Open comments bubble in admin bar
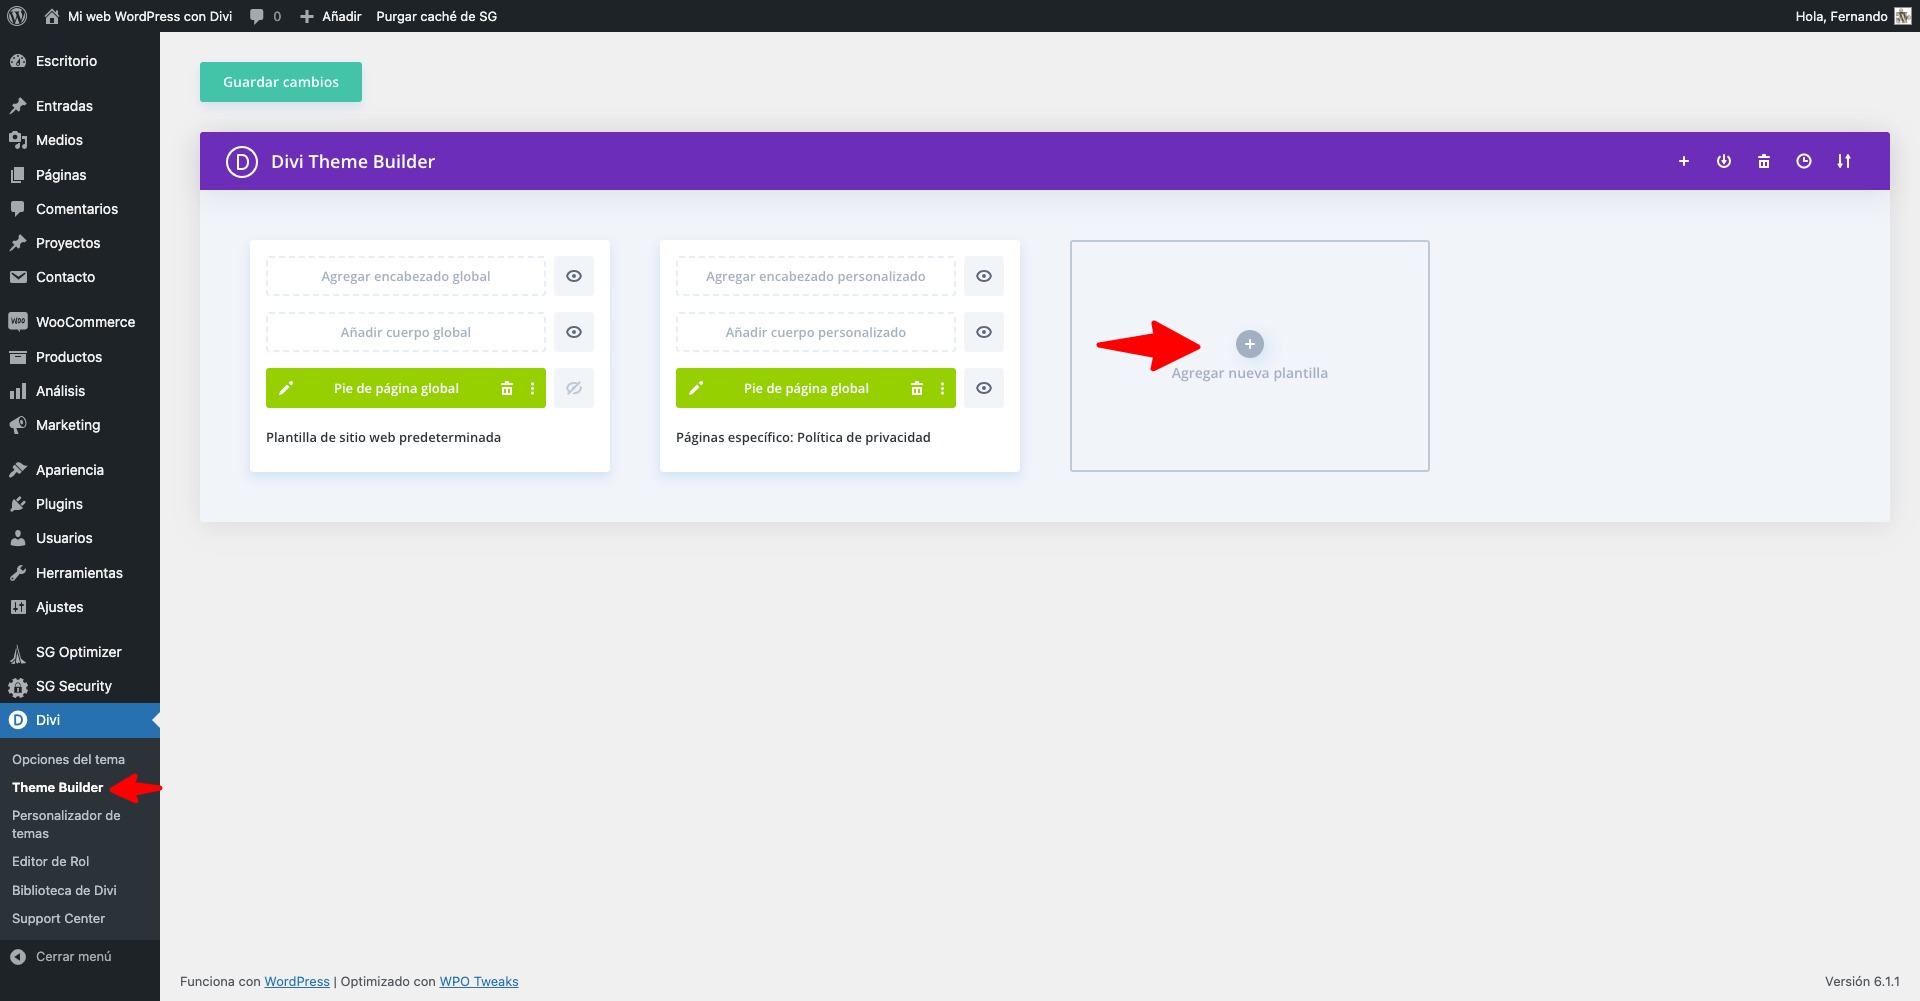Screen dimensions: 1920x1001 [265, 16]
